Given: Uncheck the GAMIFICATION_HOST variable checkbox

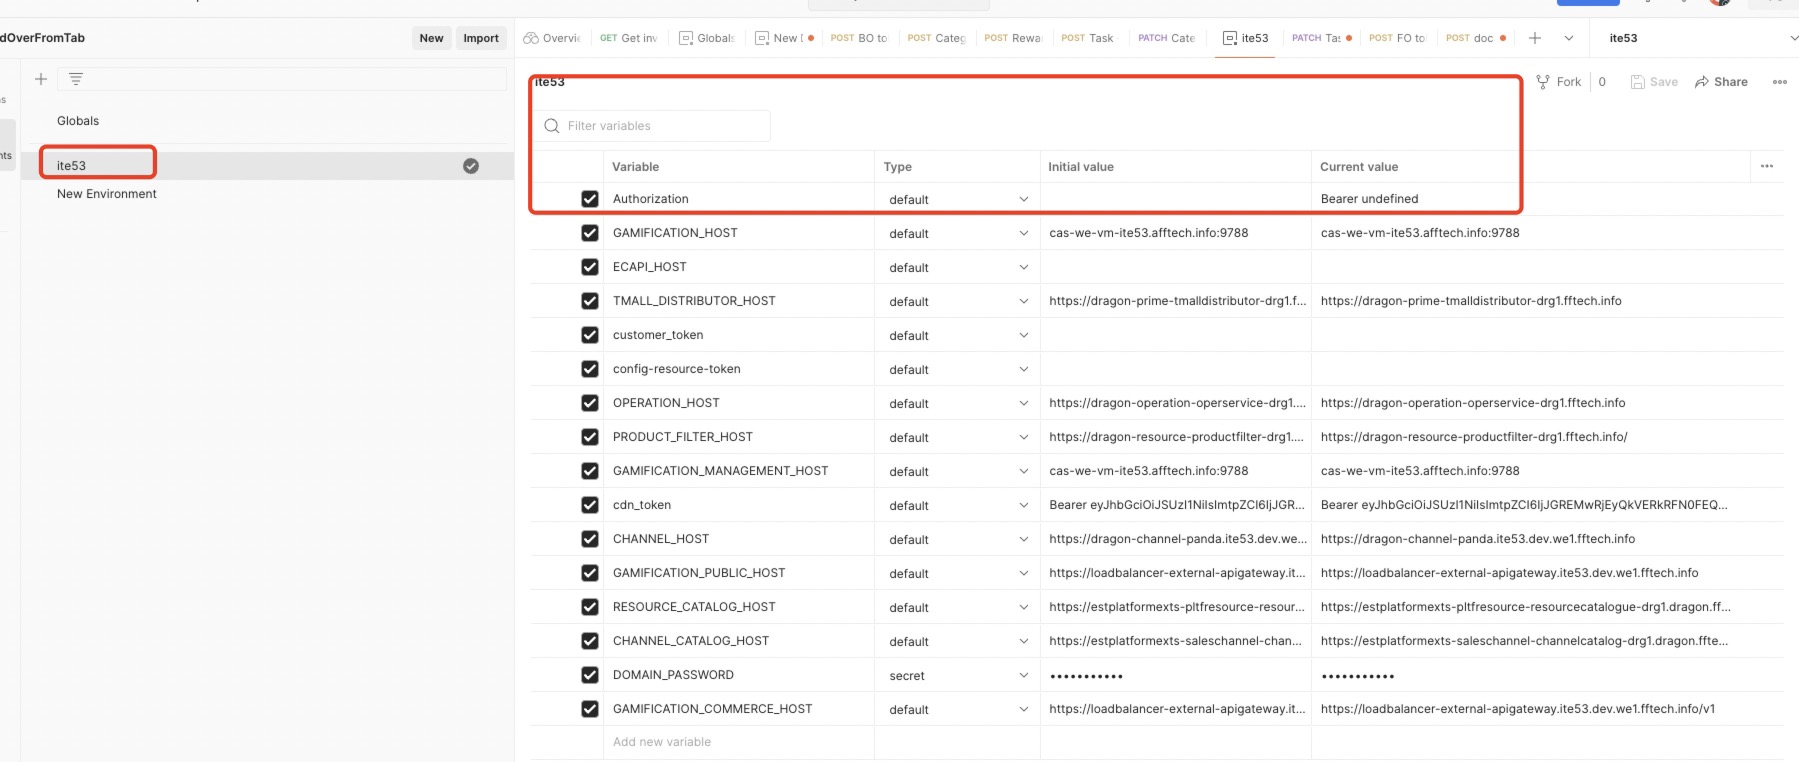Looking at the screenshot, I should coord(590,233).
